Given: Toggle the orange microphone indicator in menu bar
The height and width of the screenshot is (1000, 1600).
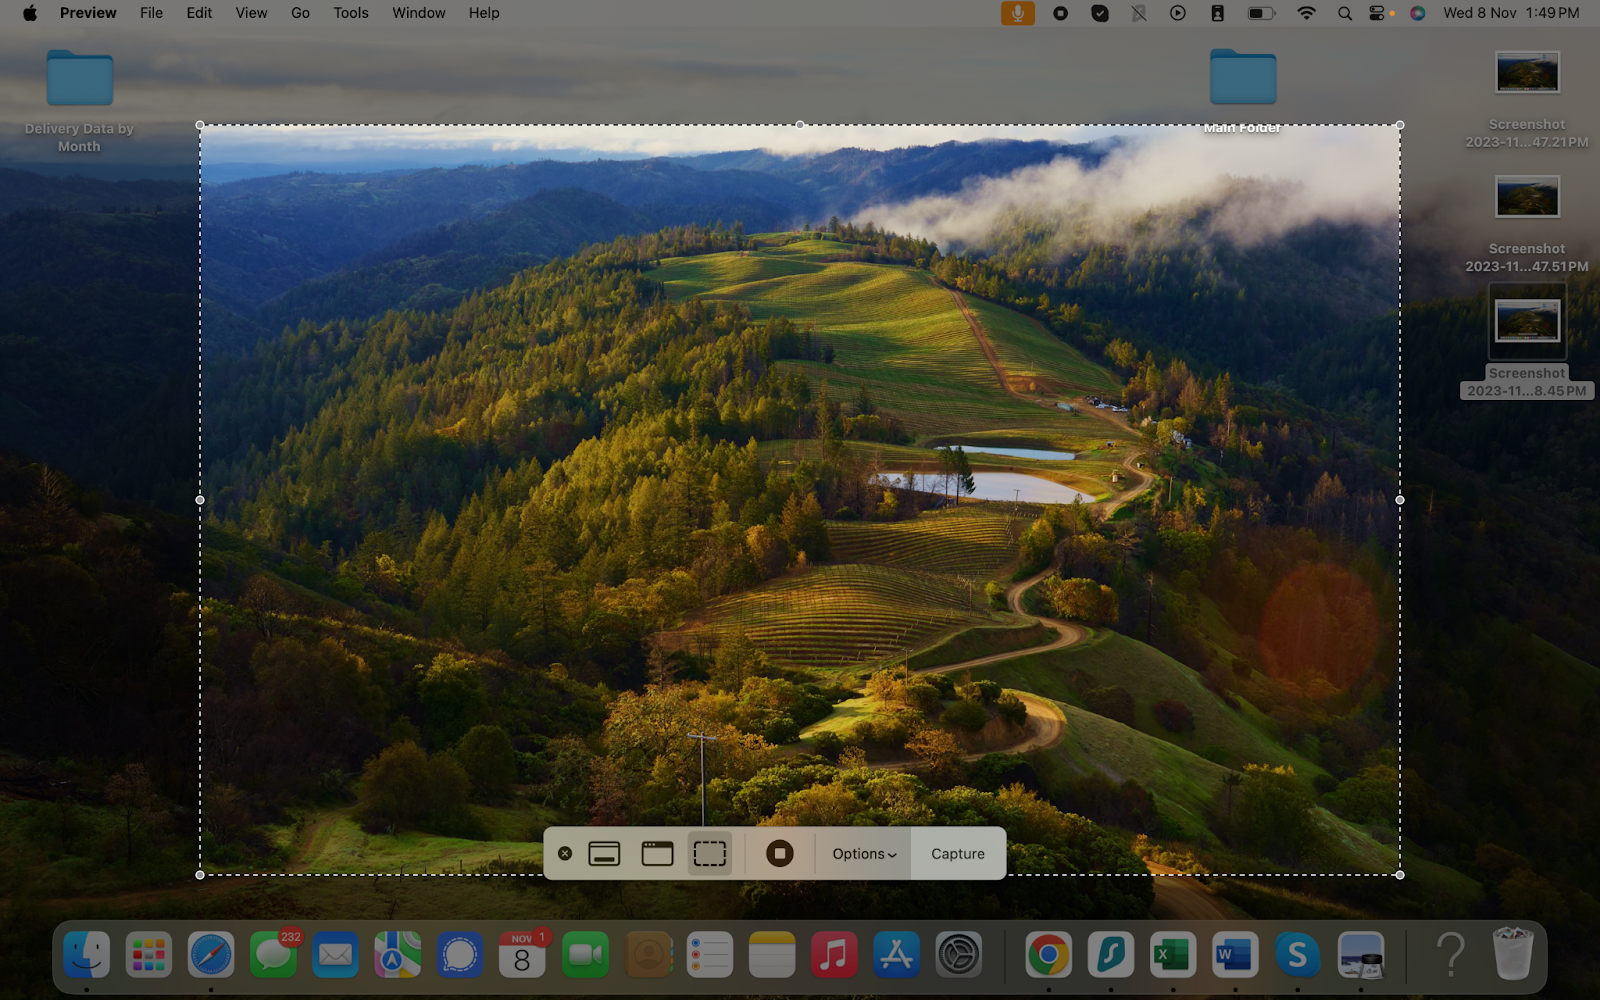Looking at the screenshot, I should pyautogui.click(x=1017, y=13).
